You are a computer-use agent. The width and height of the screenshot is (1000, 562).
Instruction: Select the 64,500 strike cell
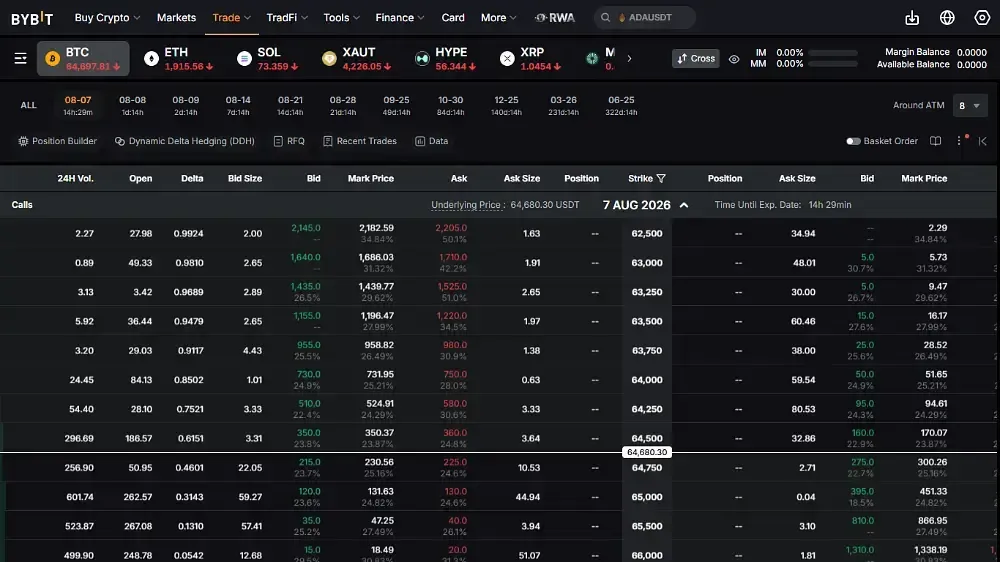point(647,438)
